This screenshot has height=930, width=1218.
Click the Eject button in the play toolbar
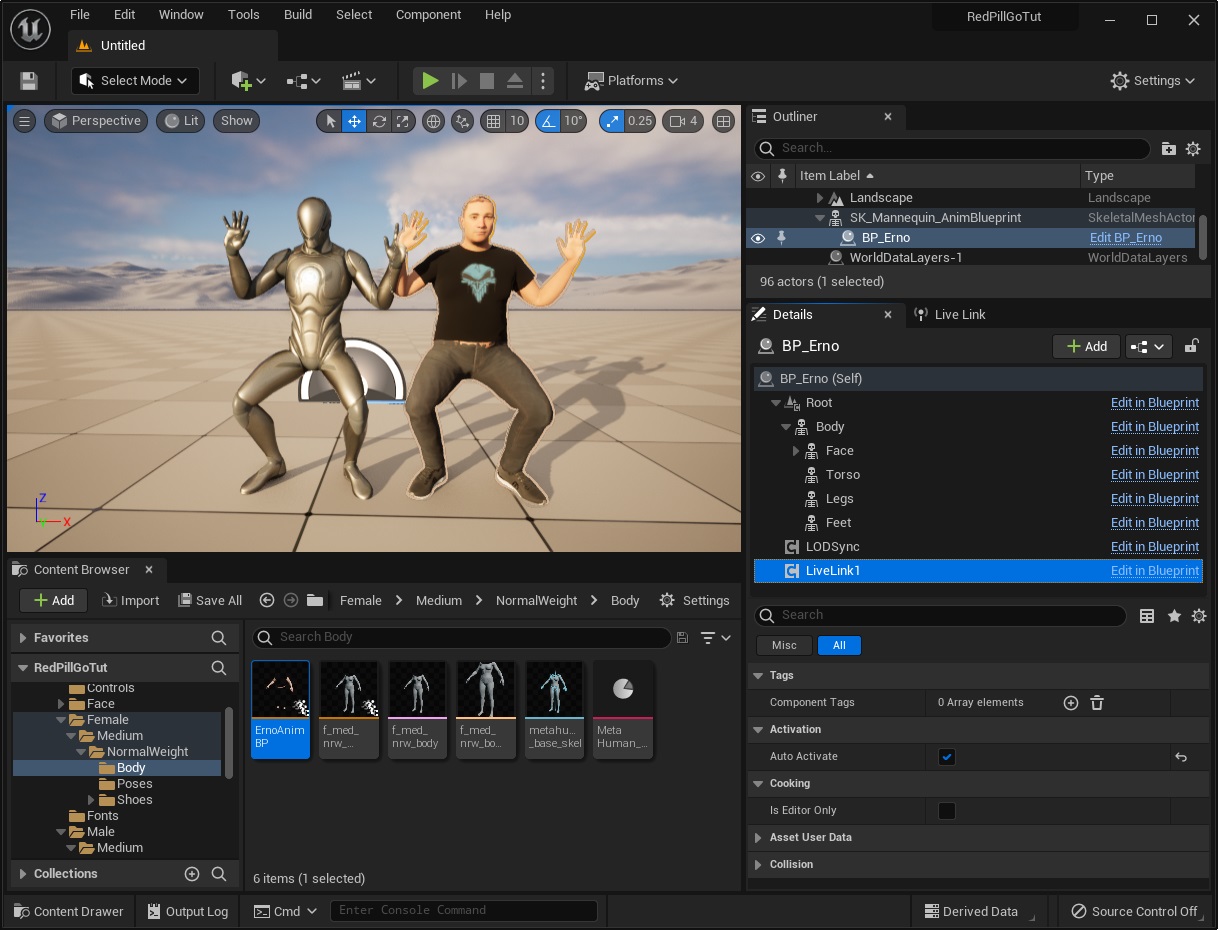point(514,81)
